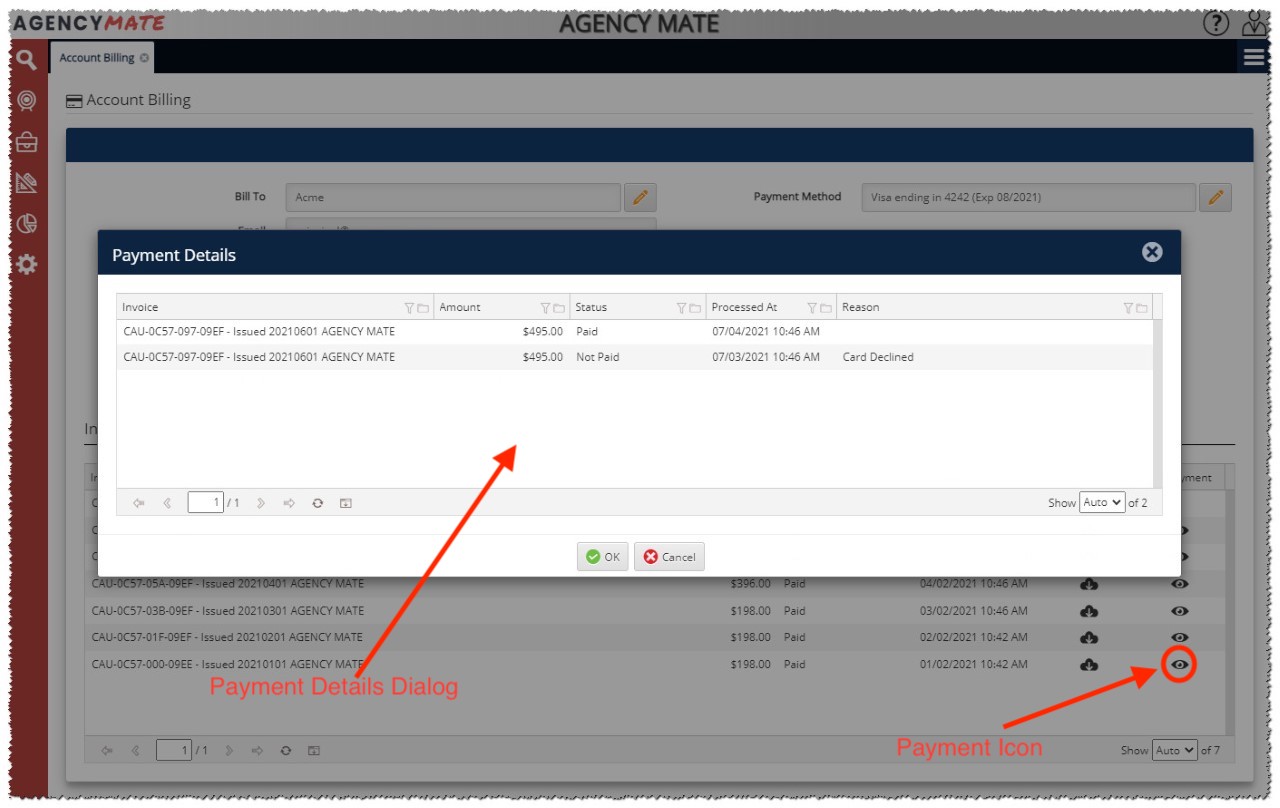Click page number field in background invoices pager

[x=174, y=750]
